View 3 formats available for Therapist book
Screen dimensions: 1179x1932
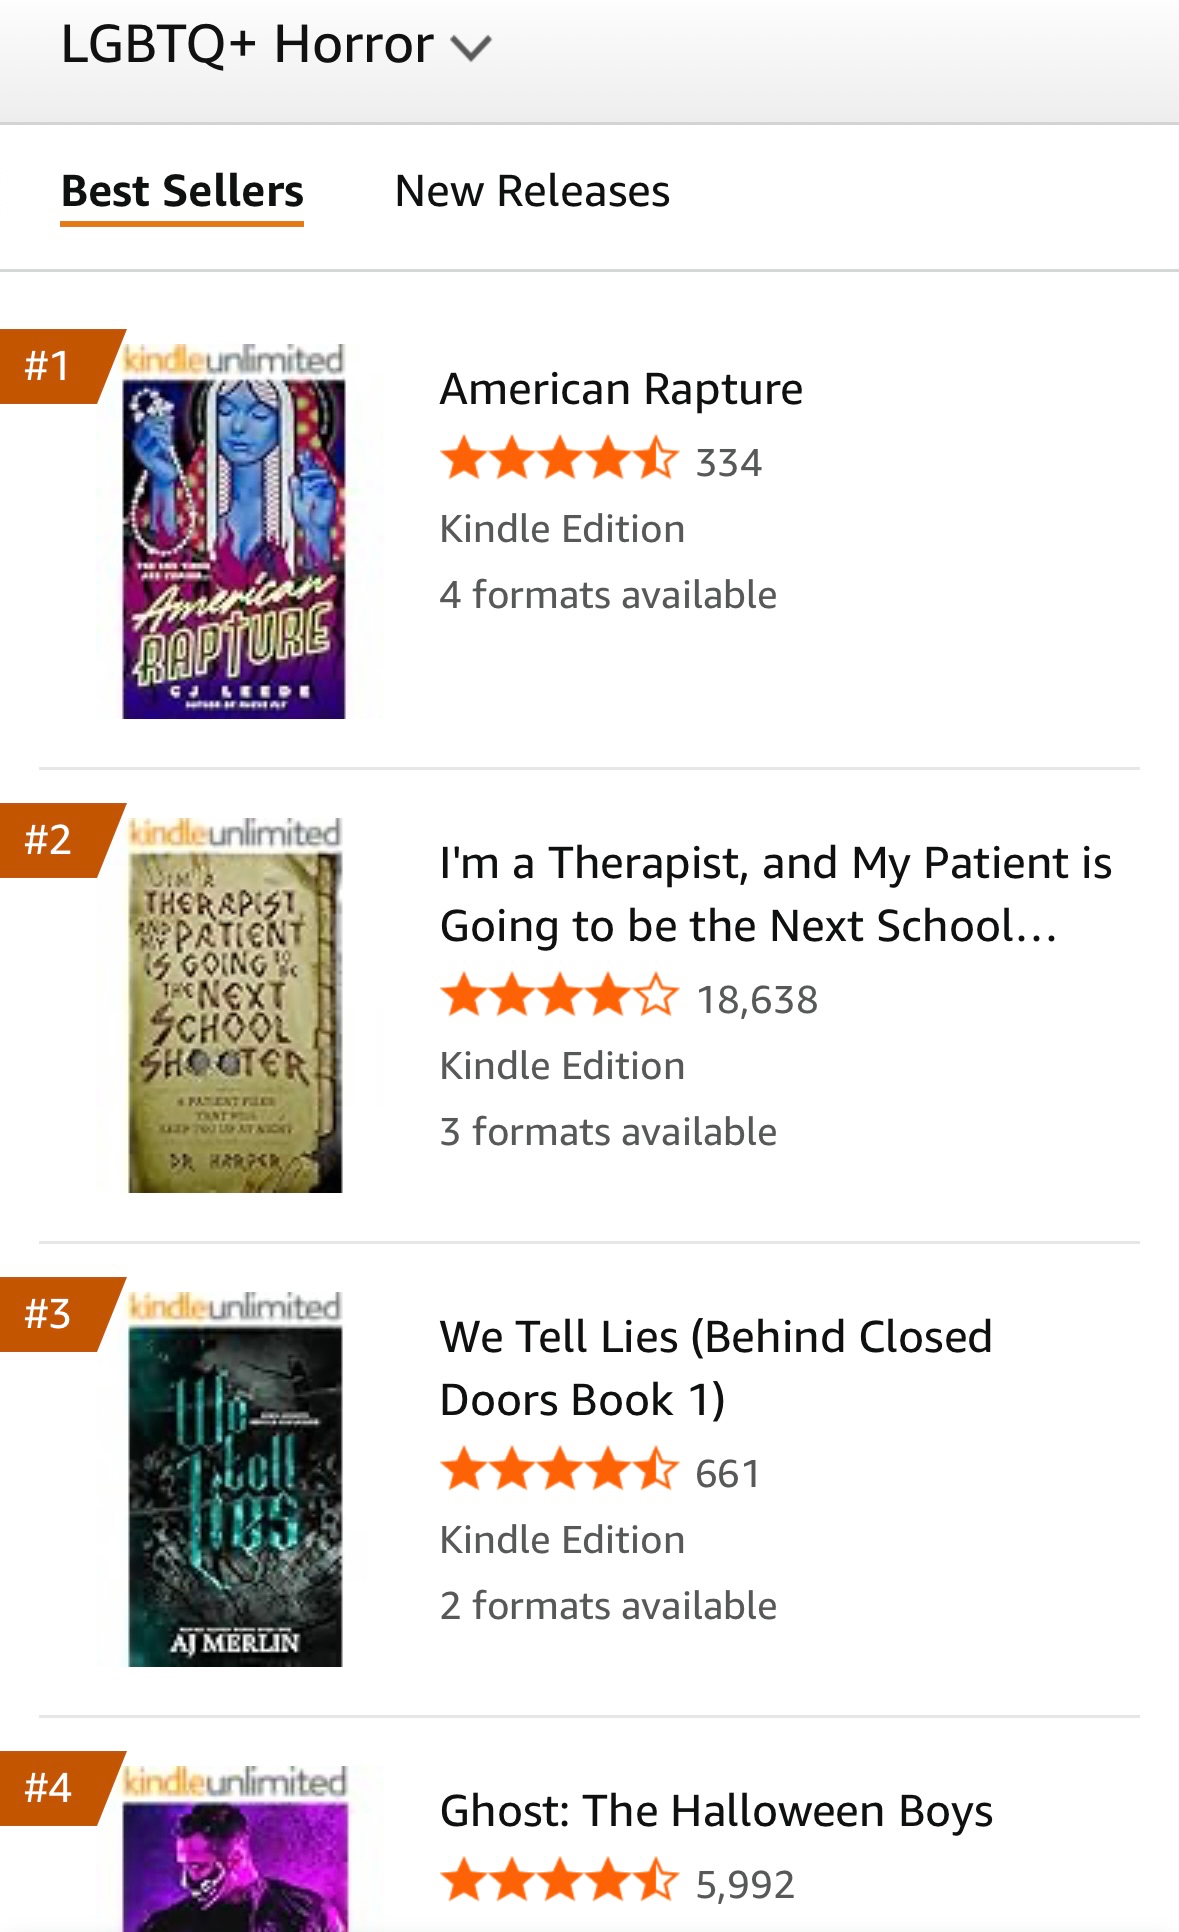pos(608,1132)
